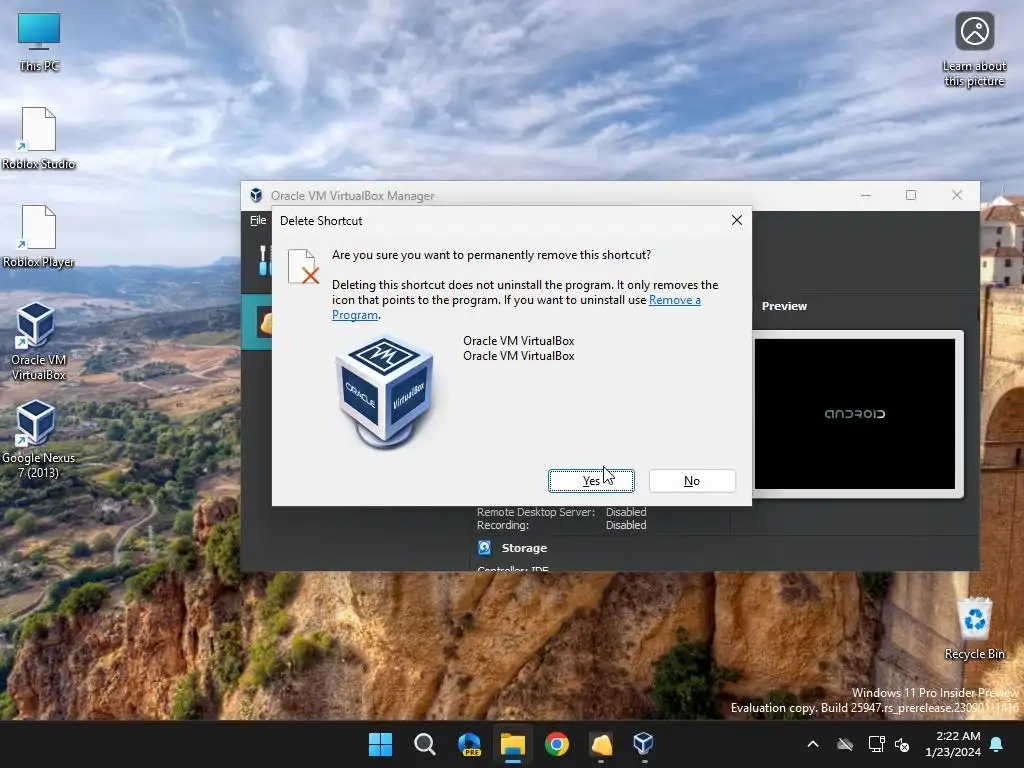This screenshot has height=768, width=1024.
Task: Launch Microsoft Edge Preview from taskbar
Action: pyautogui.click(x=469, y=744)
